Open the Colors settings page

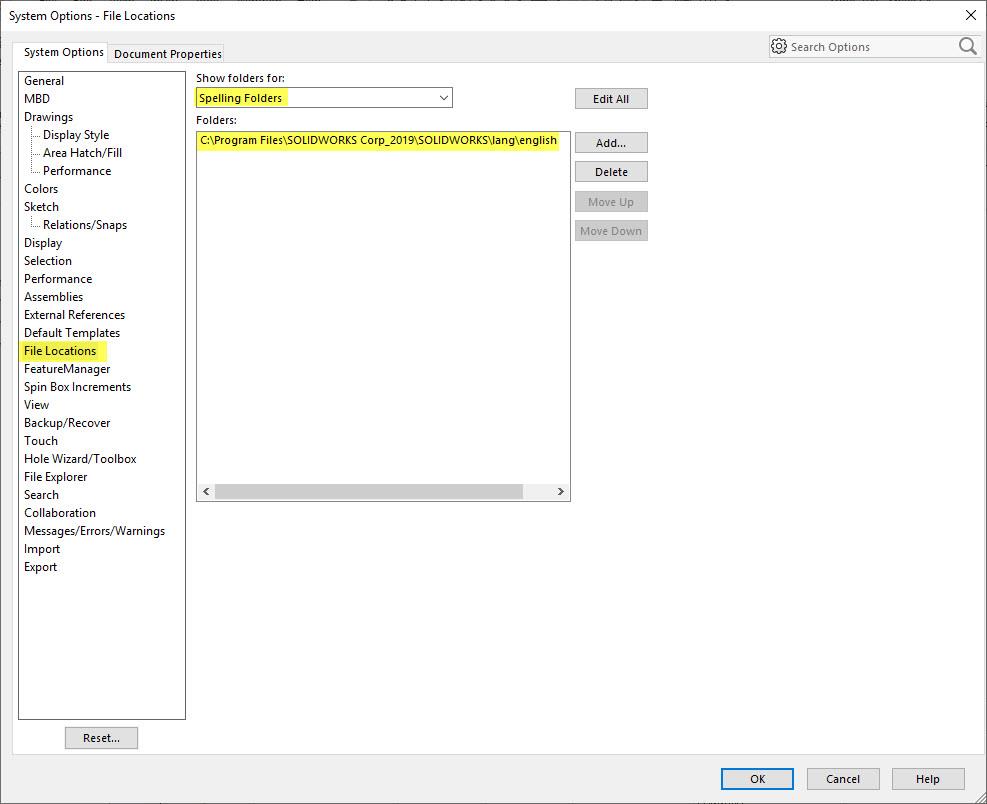click(41, 188)
